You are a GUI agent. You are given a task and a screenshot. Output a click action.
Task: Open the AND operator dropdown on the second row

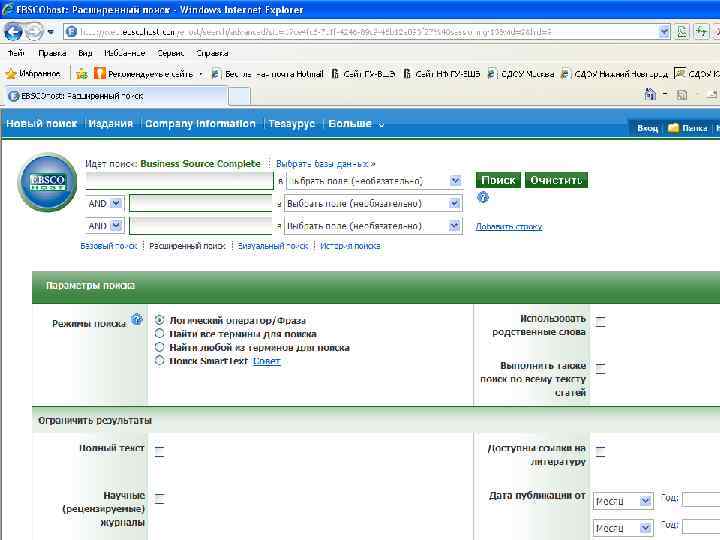[105, 203]
